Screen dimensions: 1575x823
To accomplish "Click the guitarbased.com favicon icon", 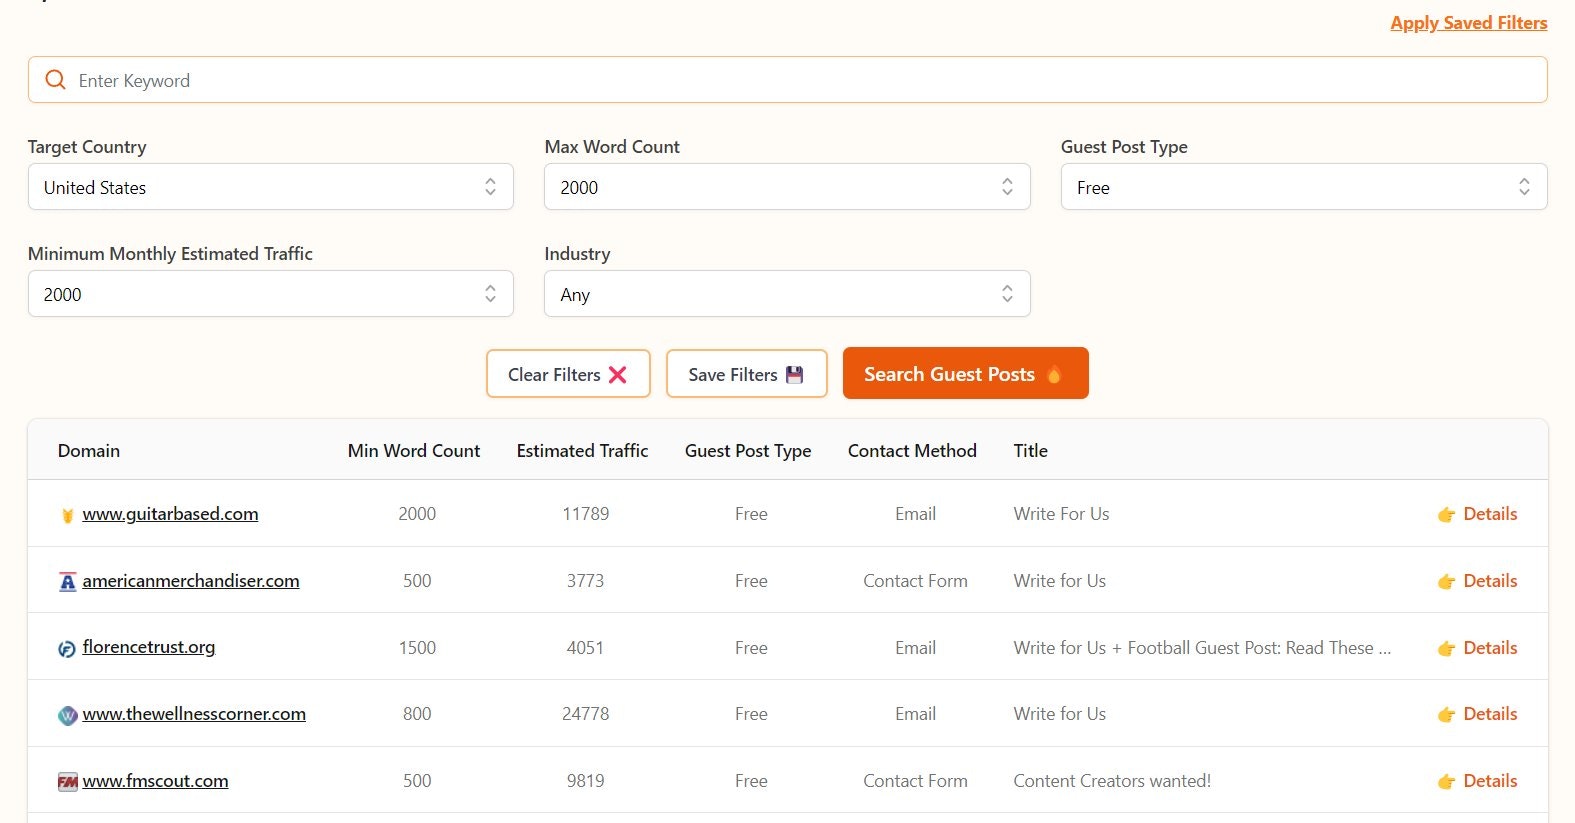I will [67, 515].
